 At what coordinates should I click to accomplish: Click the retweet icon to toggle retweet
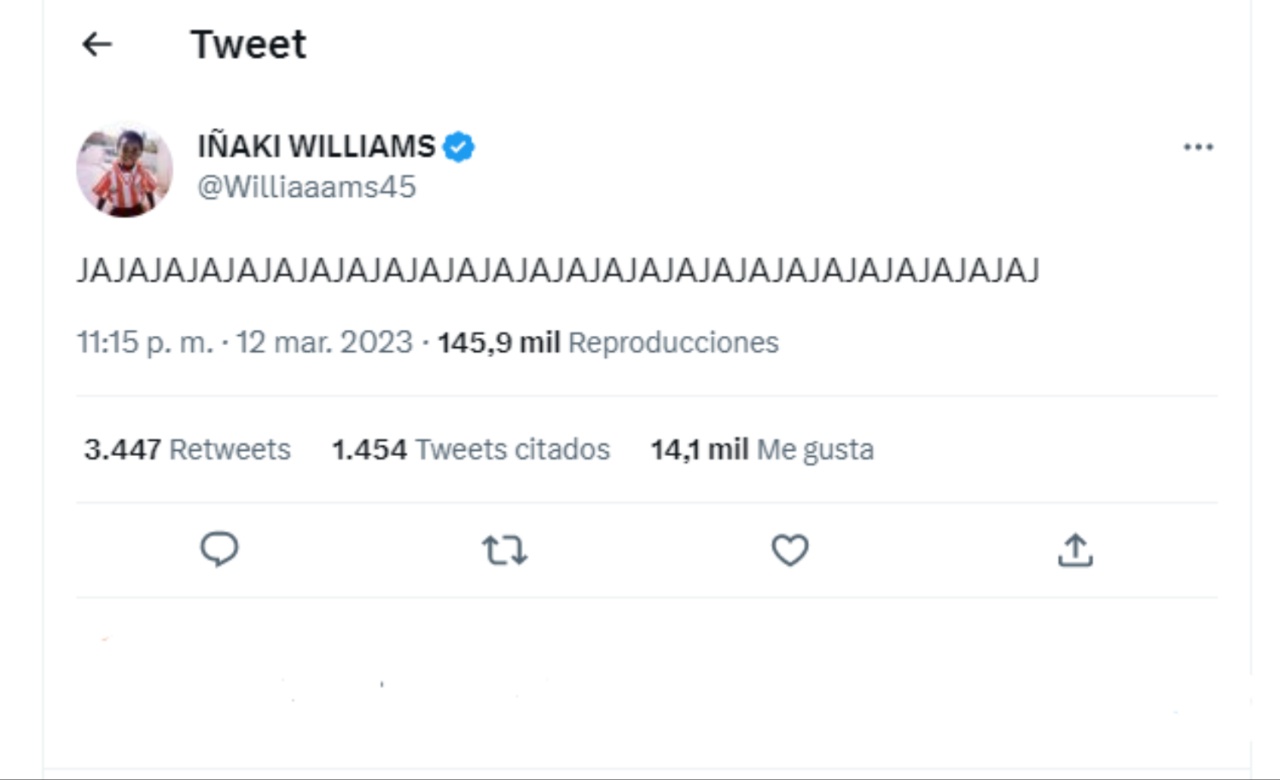(505, 549)
